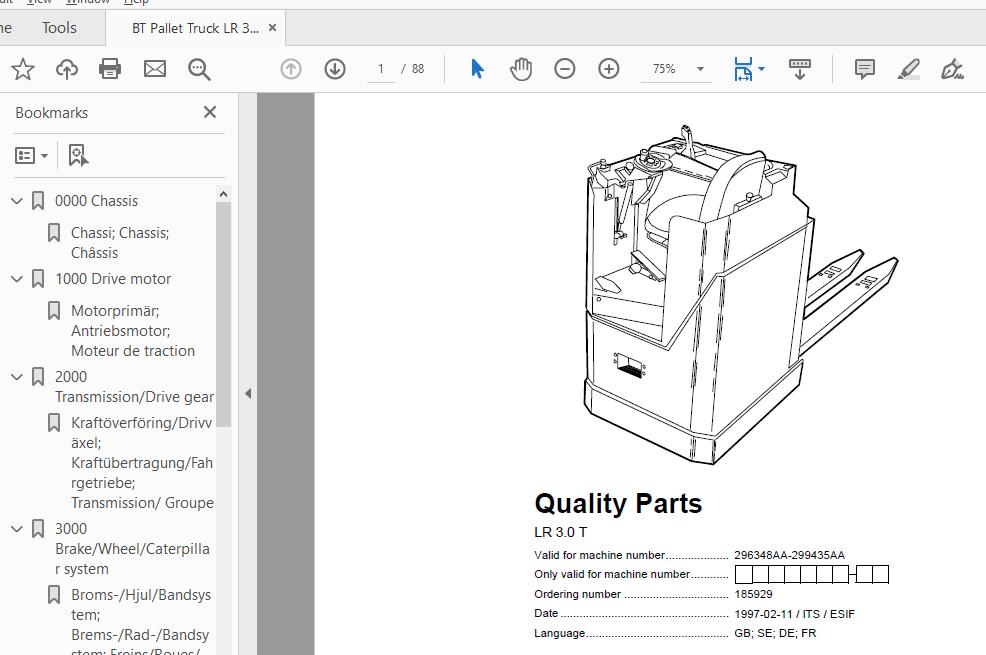986x655 pixels.
Task: Click language value GB; SE; DE; FR
Action: pos(775,633)
